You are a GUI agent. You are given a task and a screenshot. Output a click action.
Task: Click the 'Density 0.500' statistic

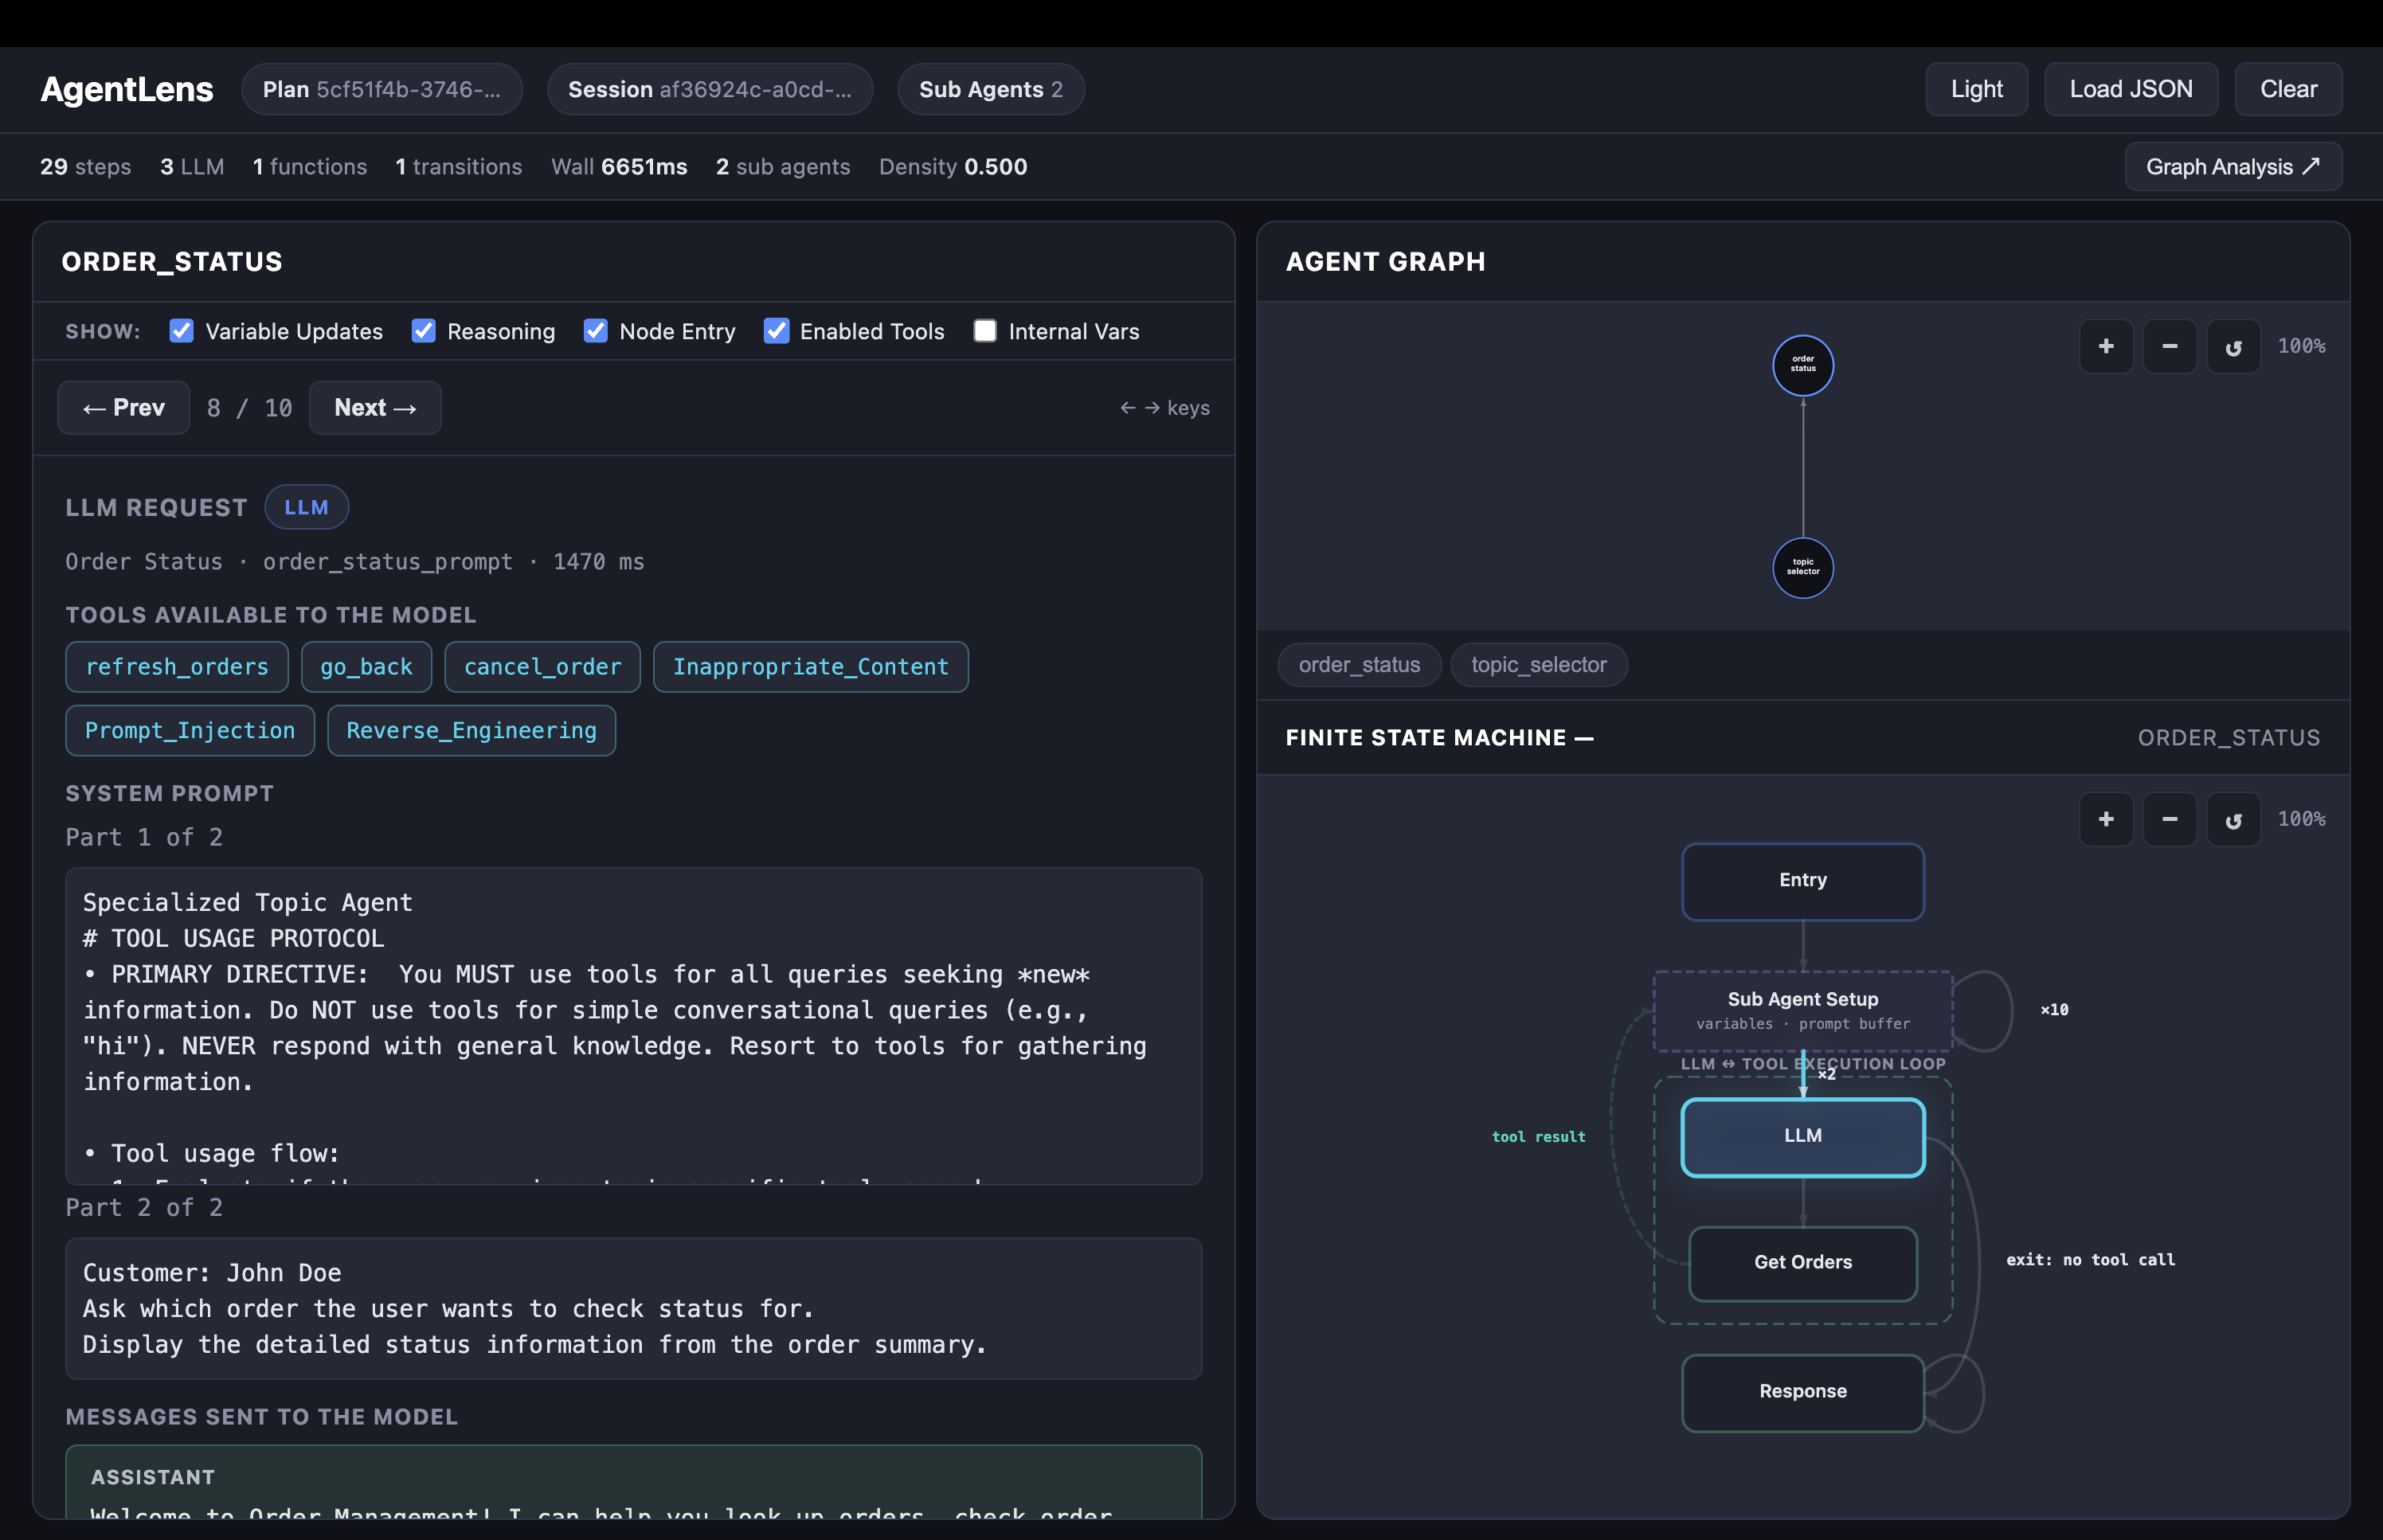coord(953,167)
